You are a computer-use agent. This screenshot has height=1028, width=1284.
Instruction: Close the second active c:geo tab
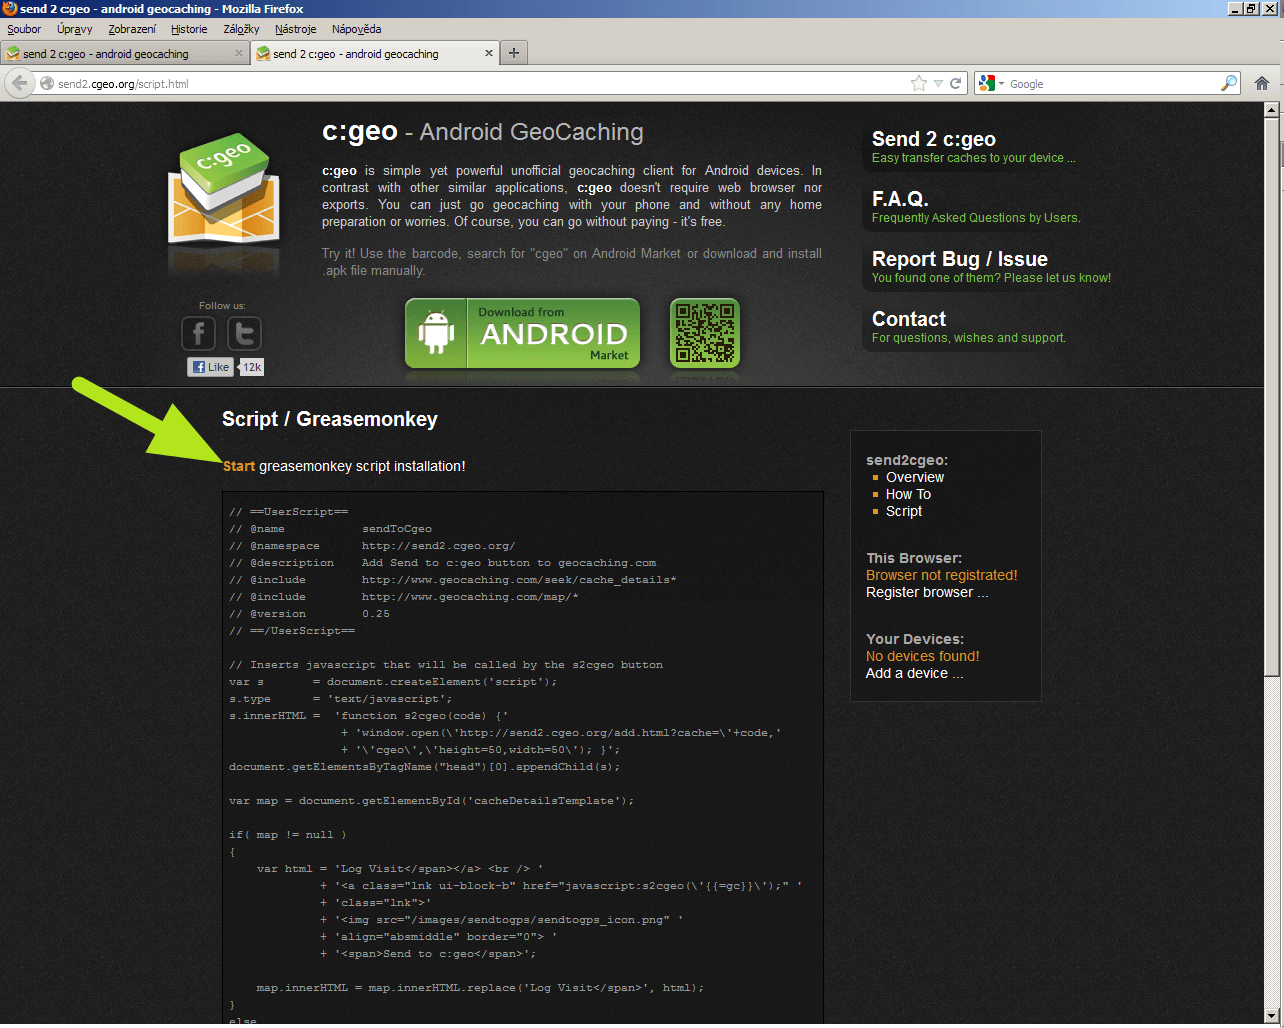(x=489, y=53)
